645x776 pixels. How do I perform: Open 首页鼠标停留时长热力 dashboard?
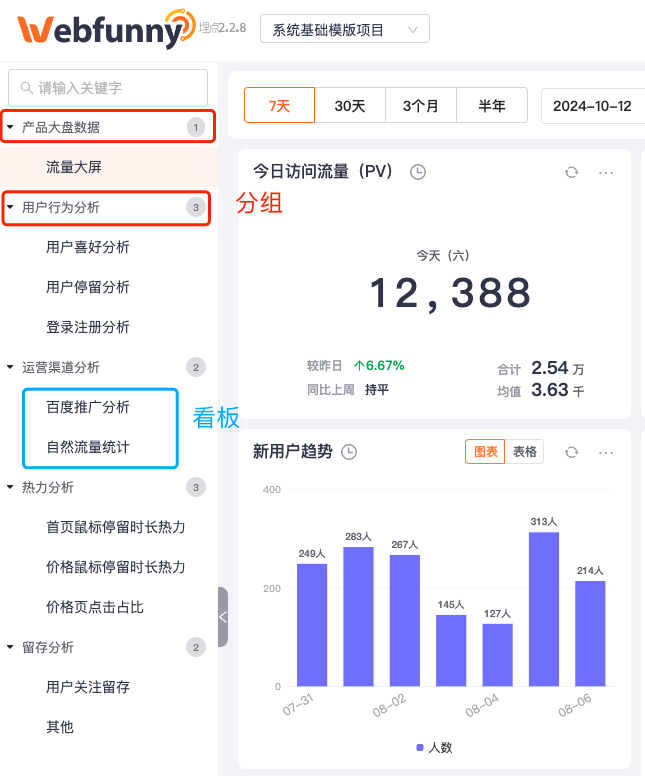tap(115, 527)
